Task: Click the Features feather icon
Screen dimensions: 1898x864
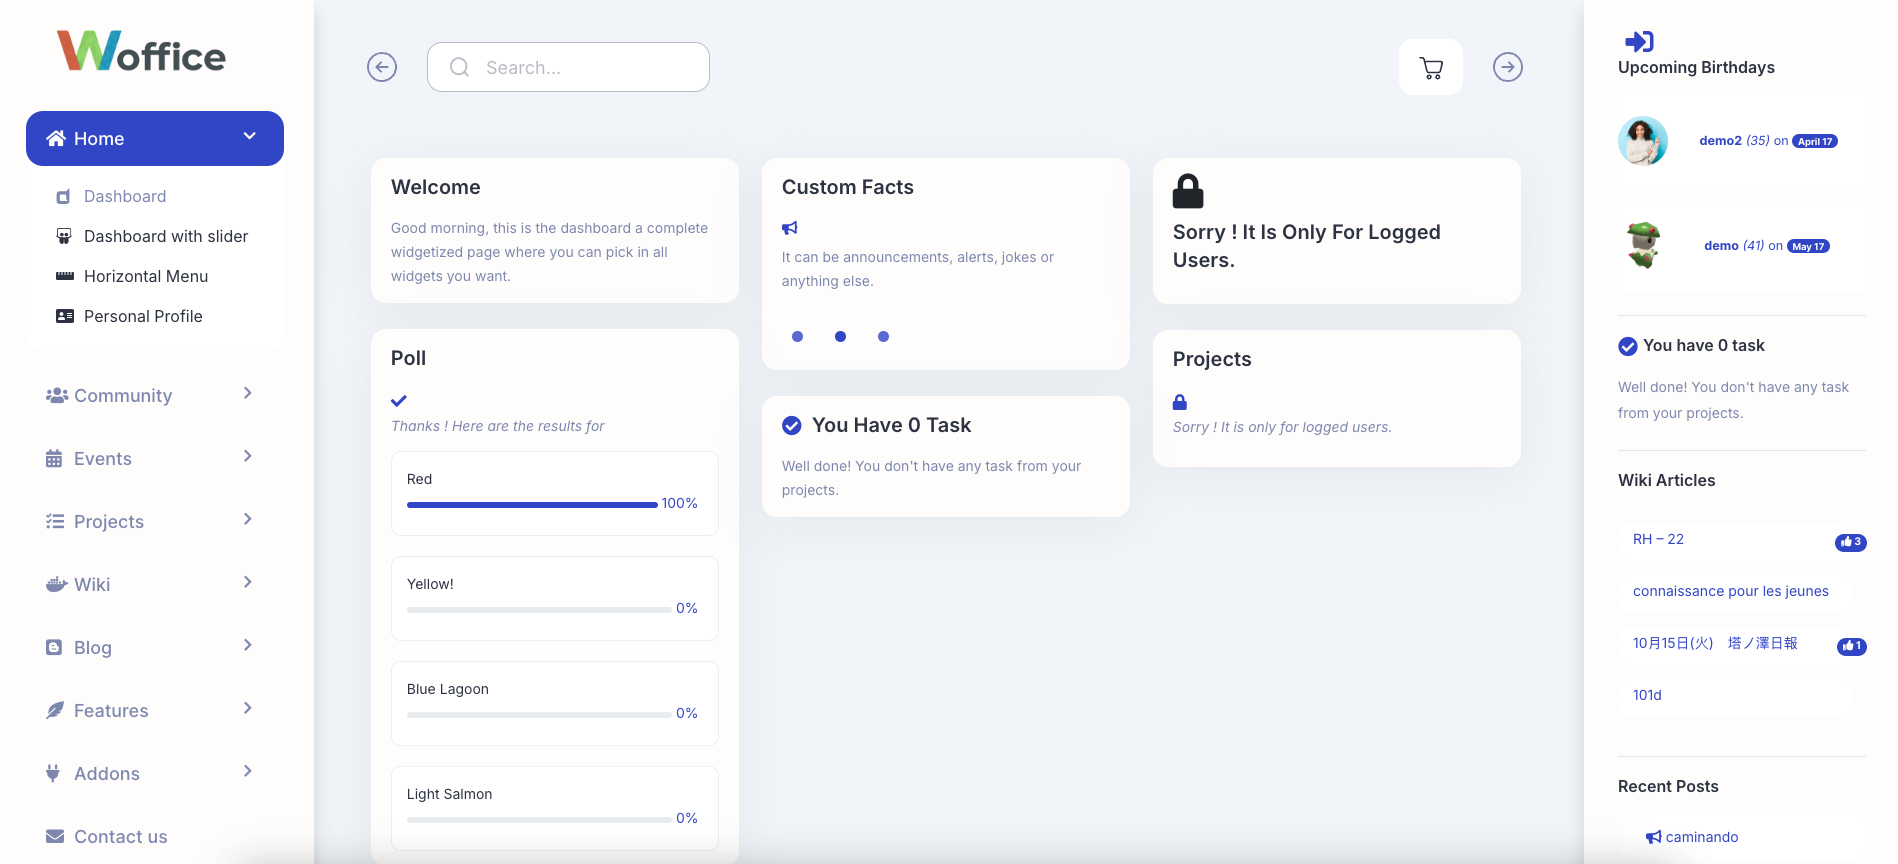Action: click(55, 710)
